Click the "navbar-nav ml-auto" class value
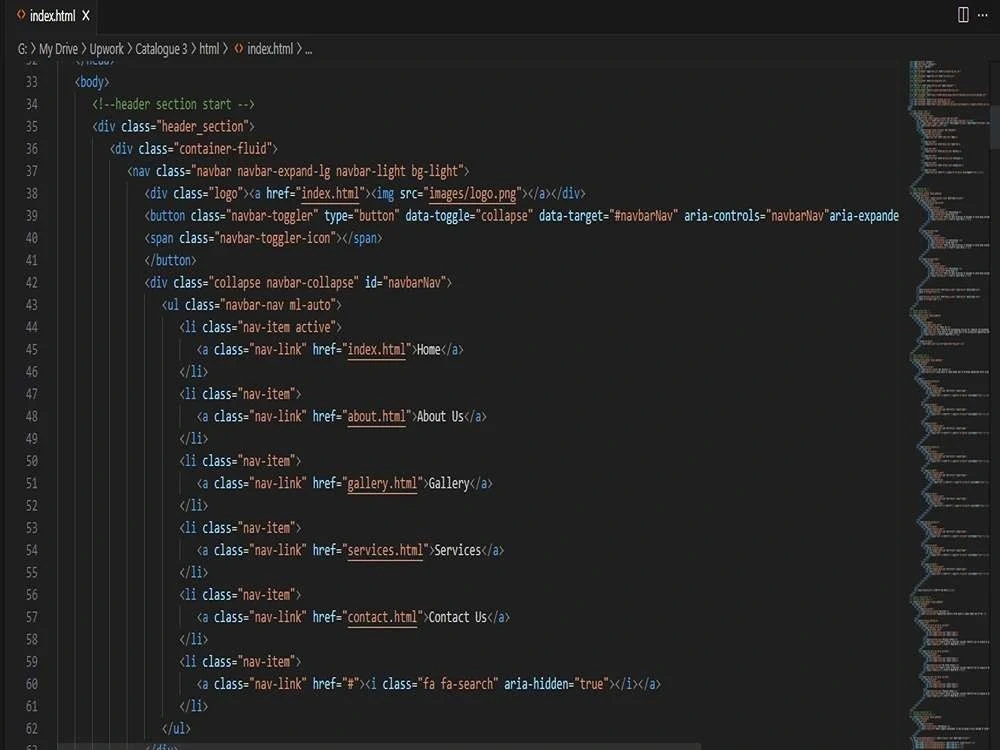The height and width of the screenshot is (750, 1000). (277, 305)
